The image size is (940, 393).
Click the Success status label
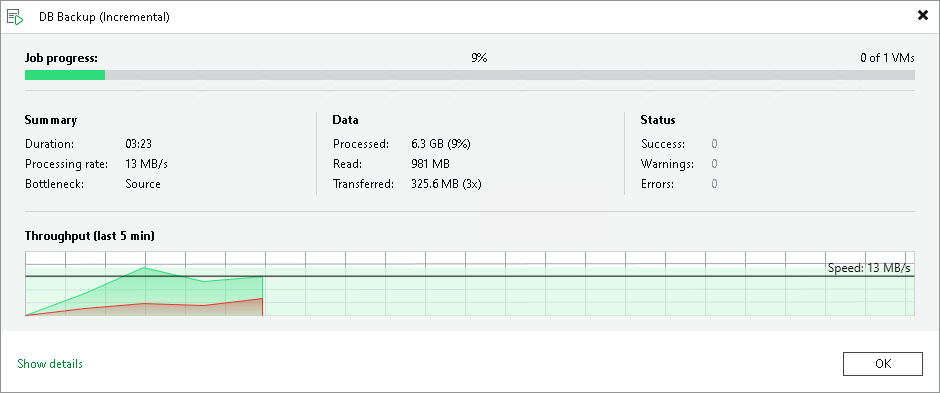pyautogui.click(x=663, y=144)
